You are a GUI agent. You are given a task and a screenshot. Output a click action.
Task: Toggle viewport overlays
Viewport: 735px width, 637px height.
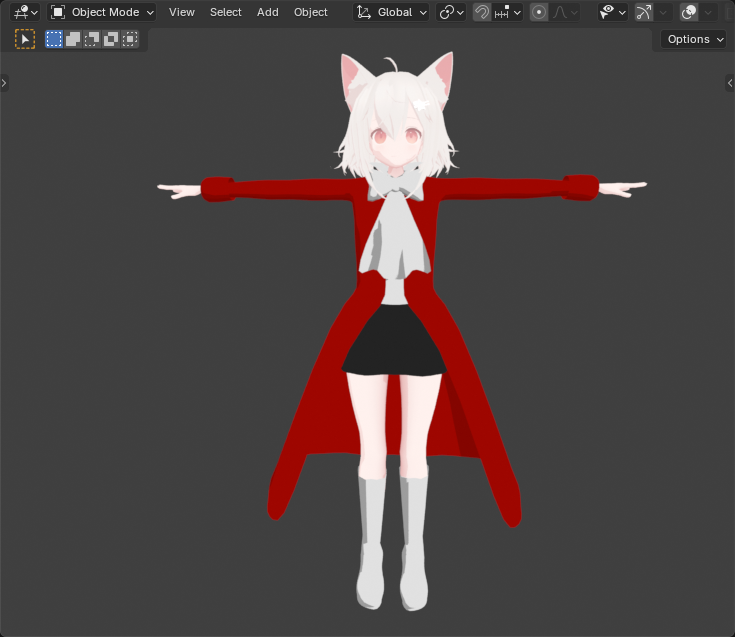689,12
